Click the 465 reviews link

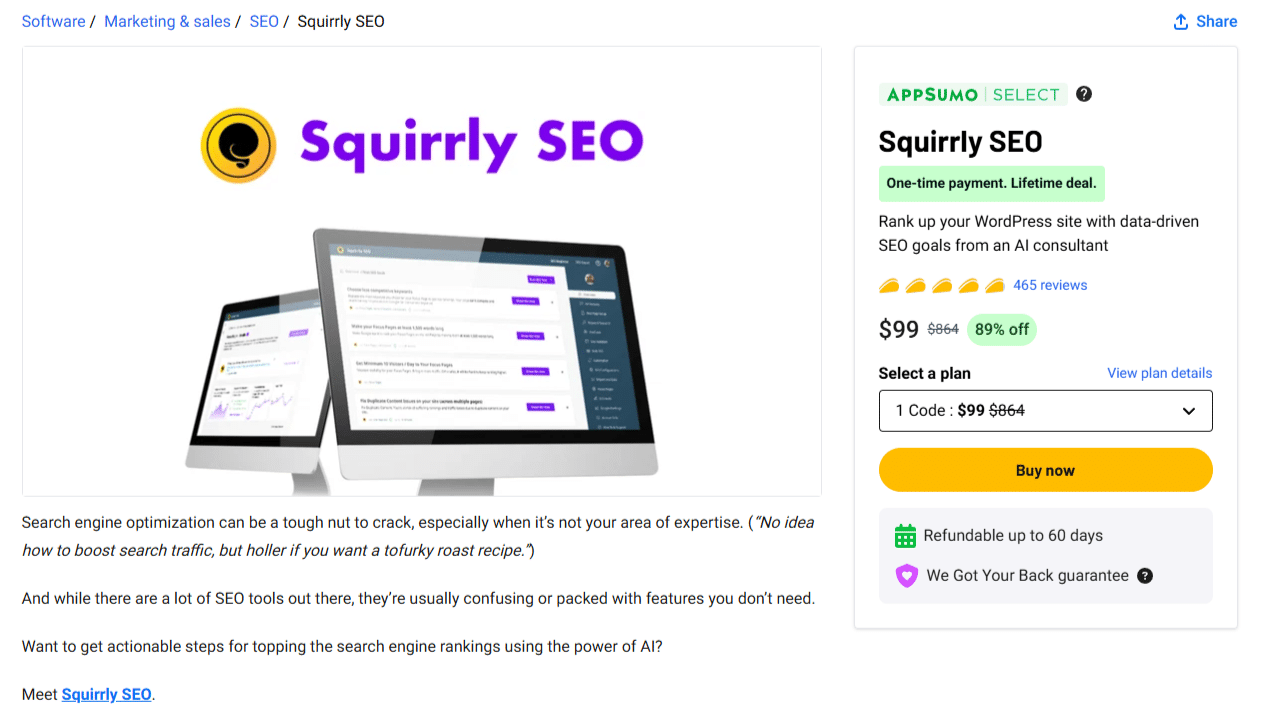(x=1050, y=285)
